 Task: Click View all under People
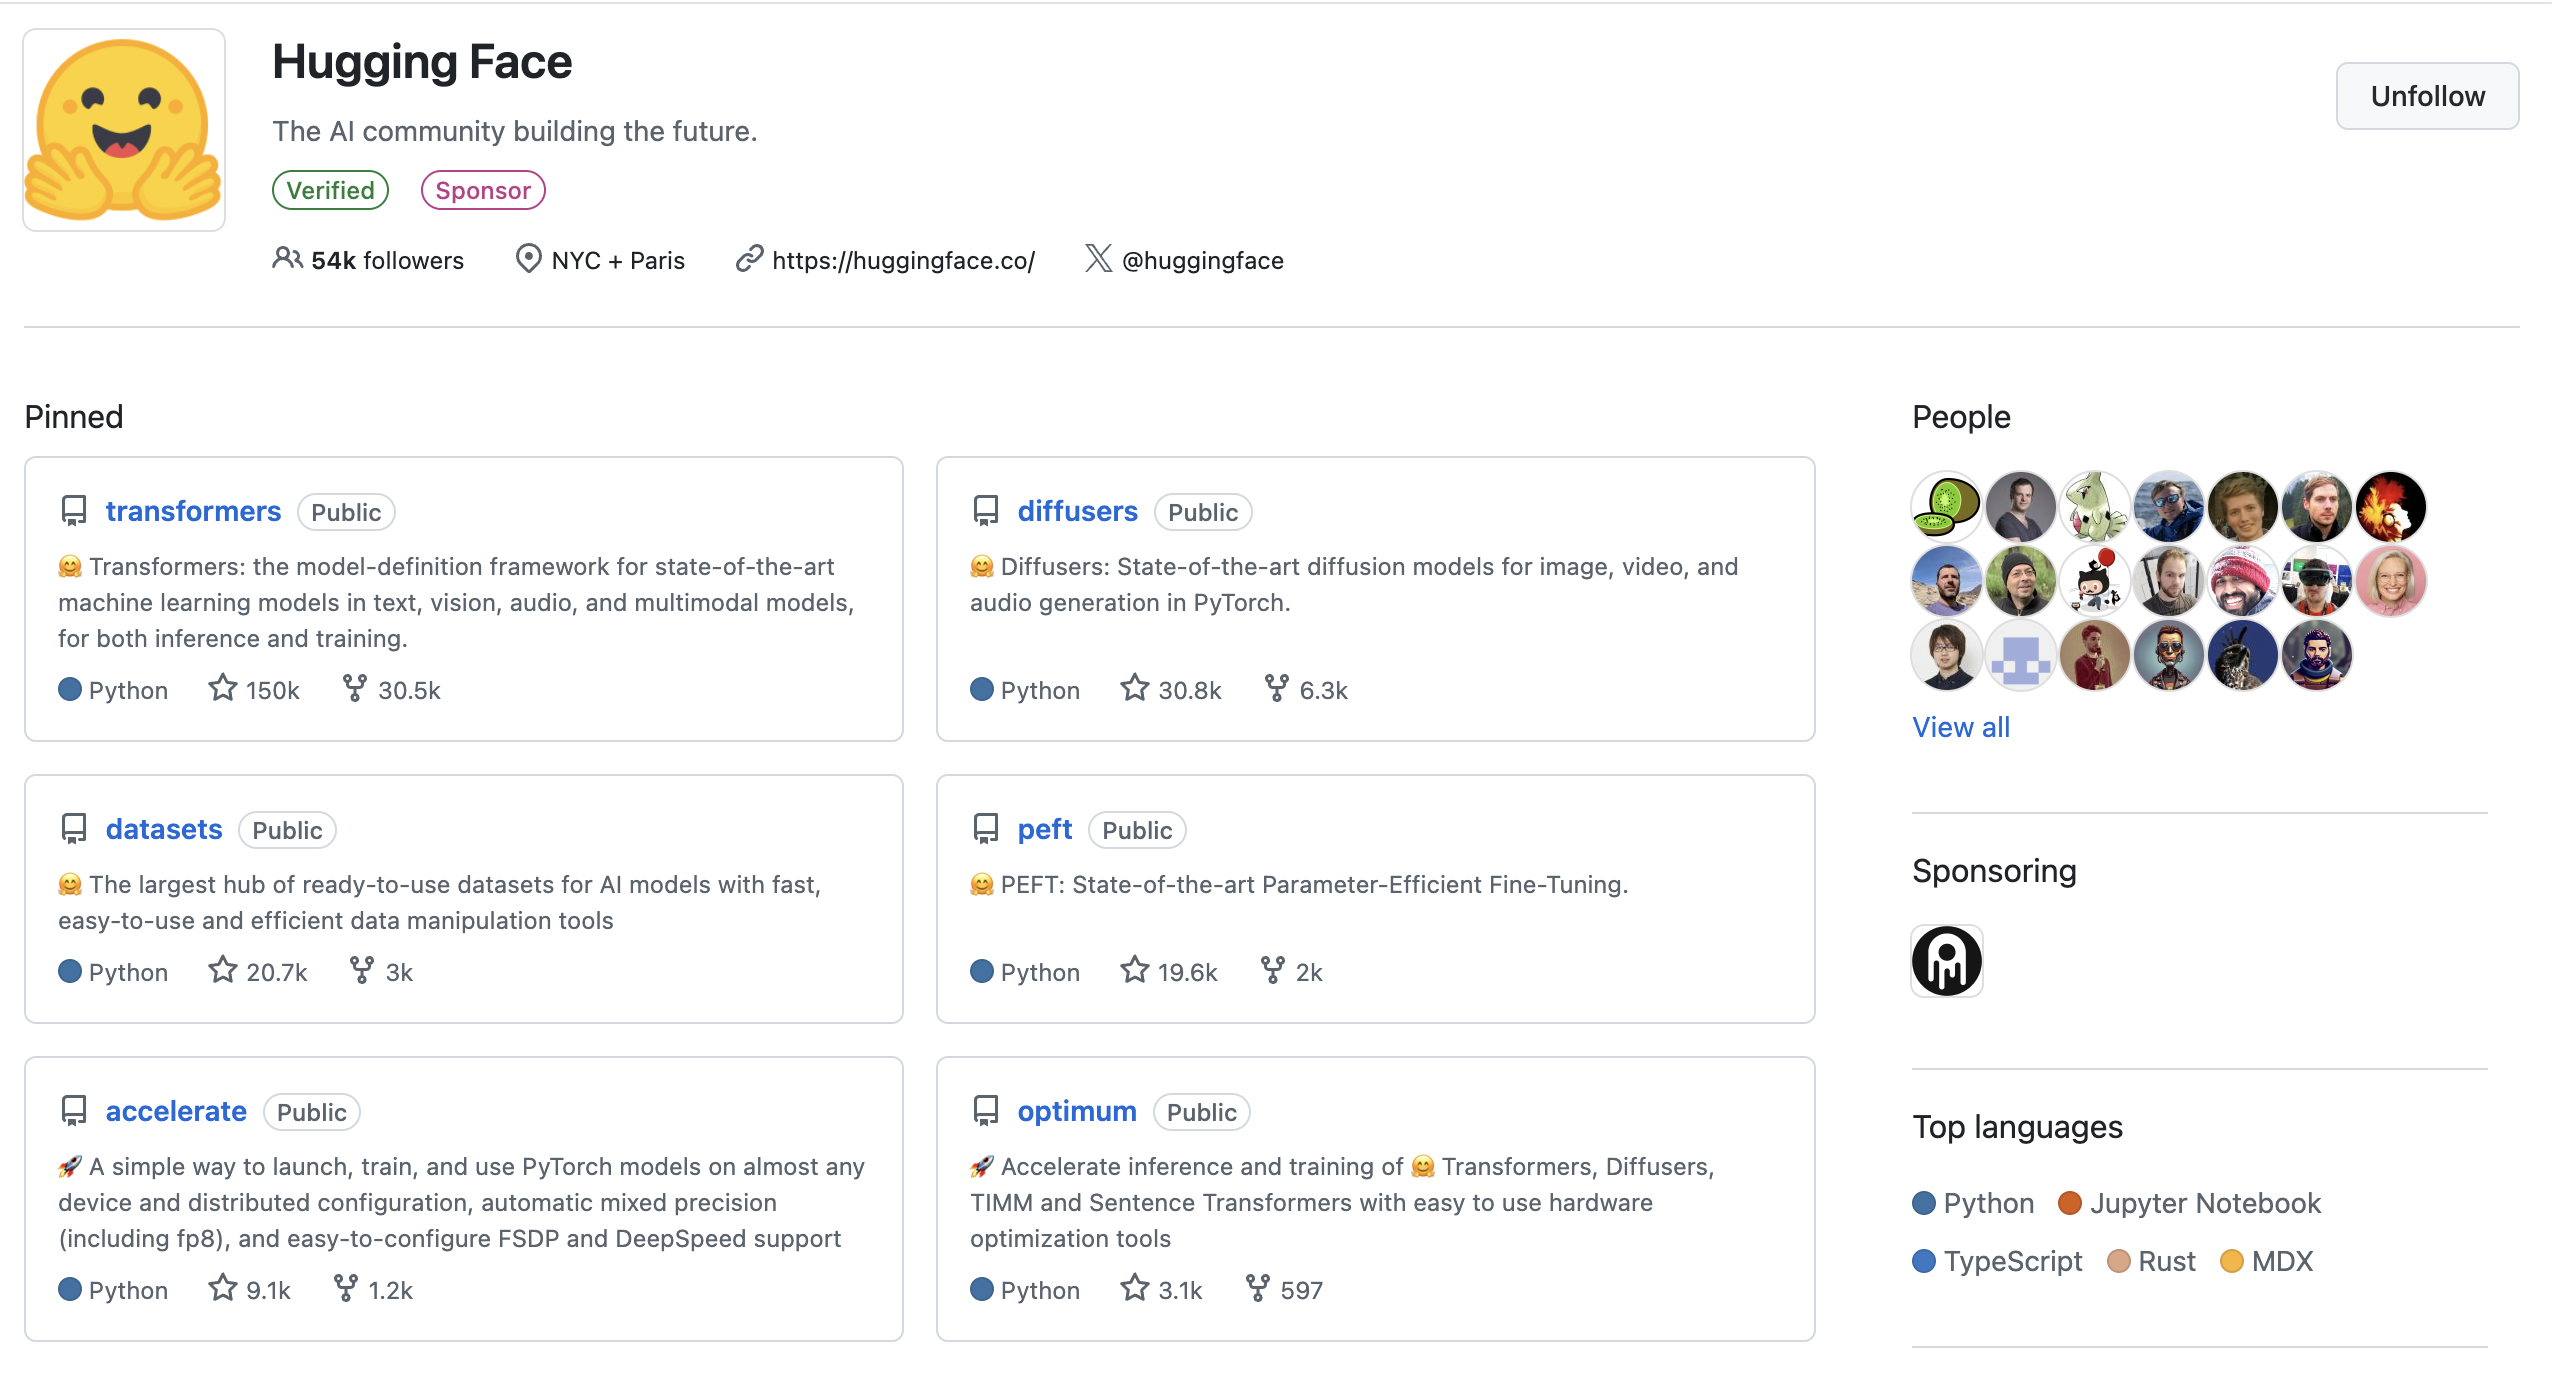[x=1960, y=727]
